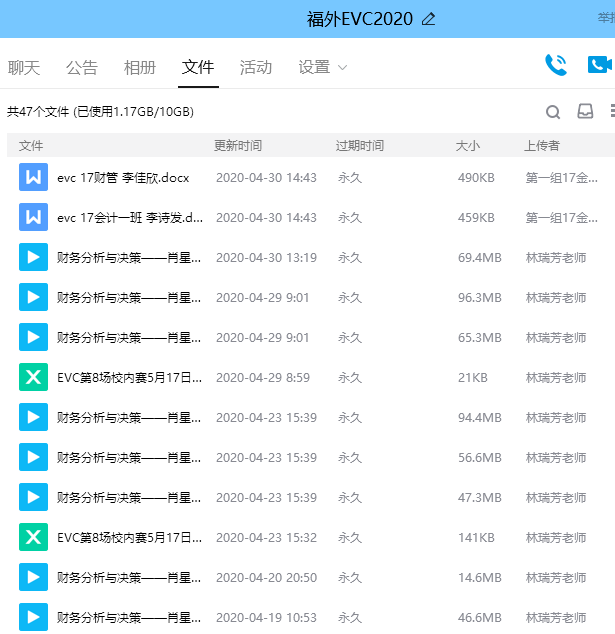
Task: Click the 共47个文件 storage usage text
Action: 100,112
